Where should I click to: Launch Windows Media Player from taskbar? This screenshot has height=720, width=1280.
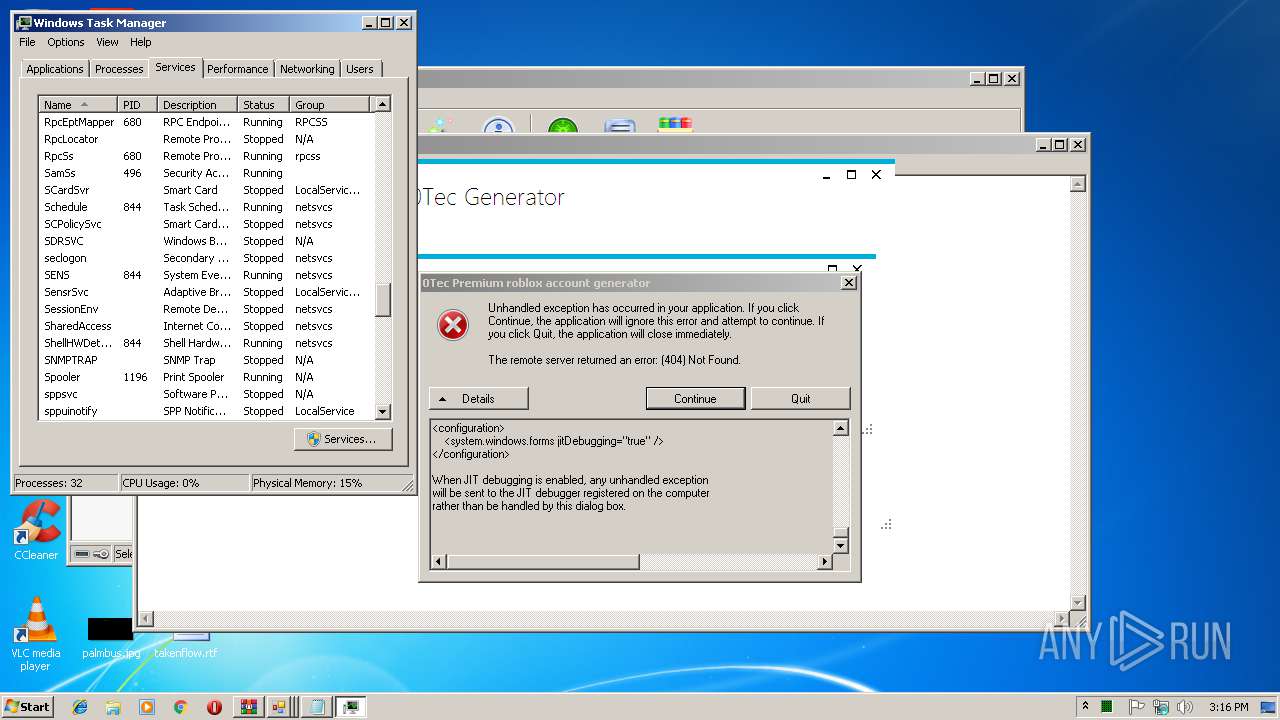point(147,706)
